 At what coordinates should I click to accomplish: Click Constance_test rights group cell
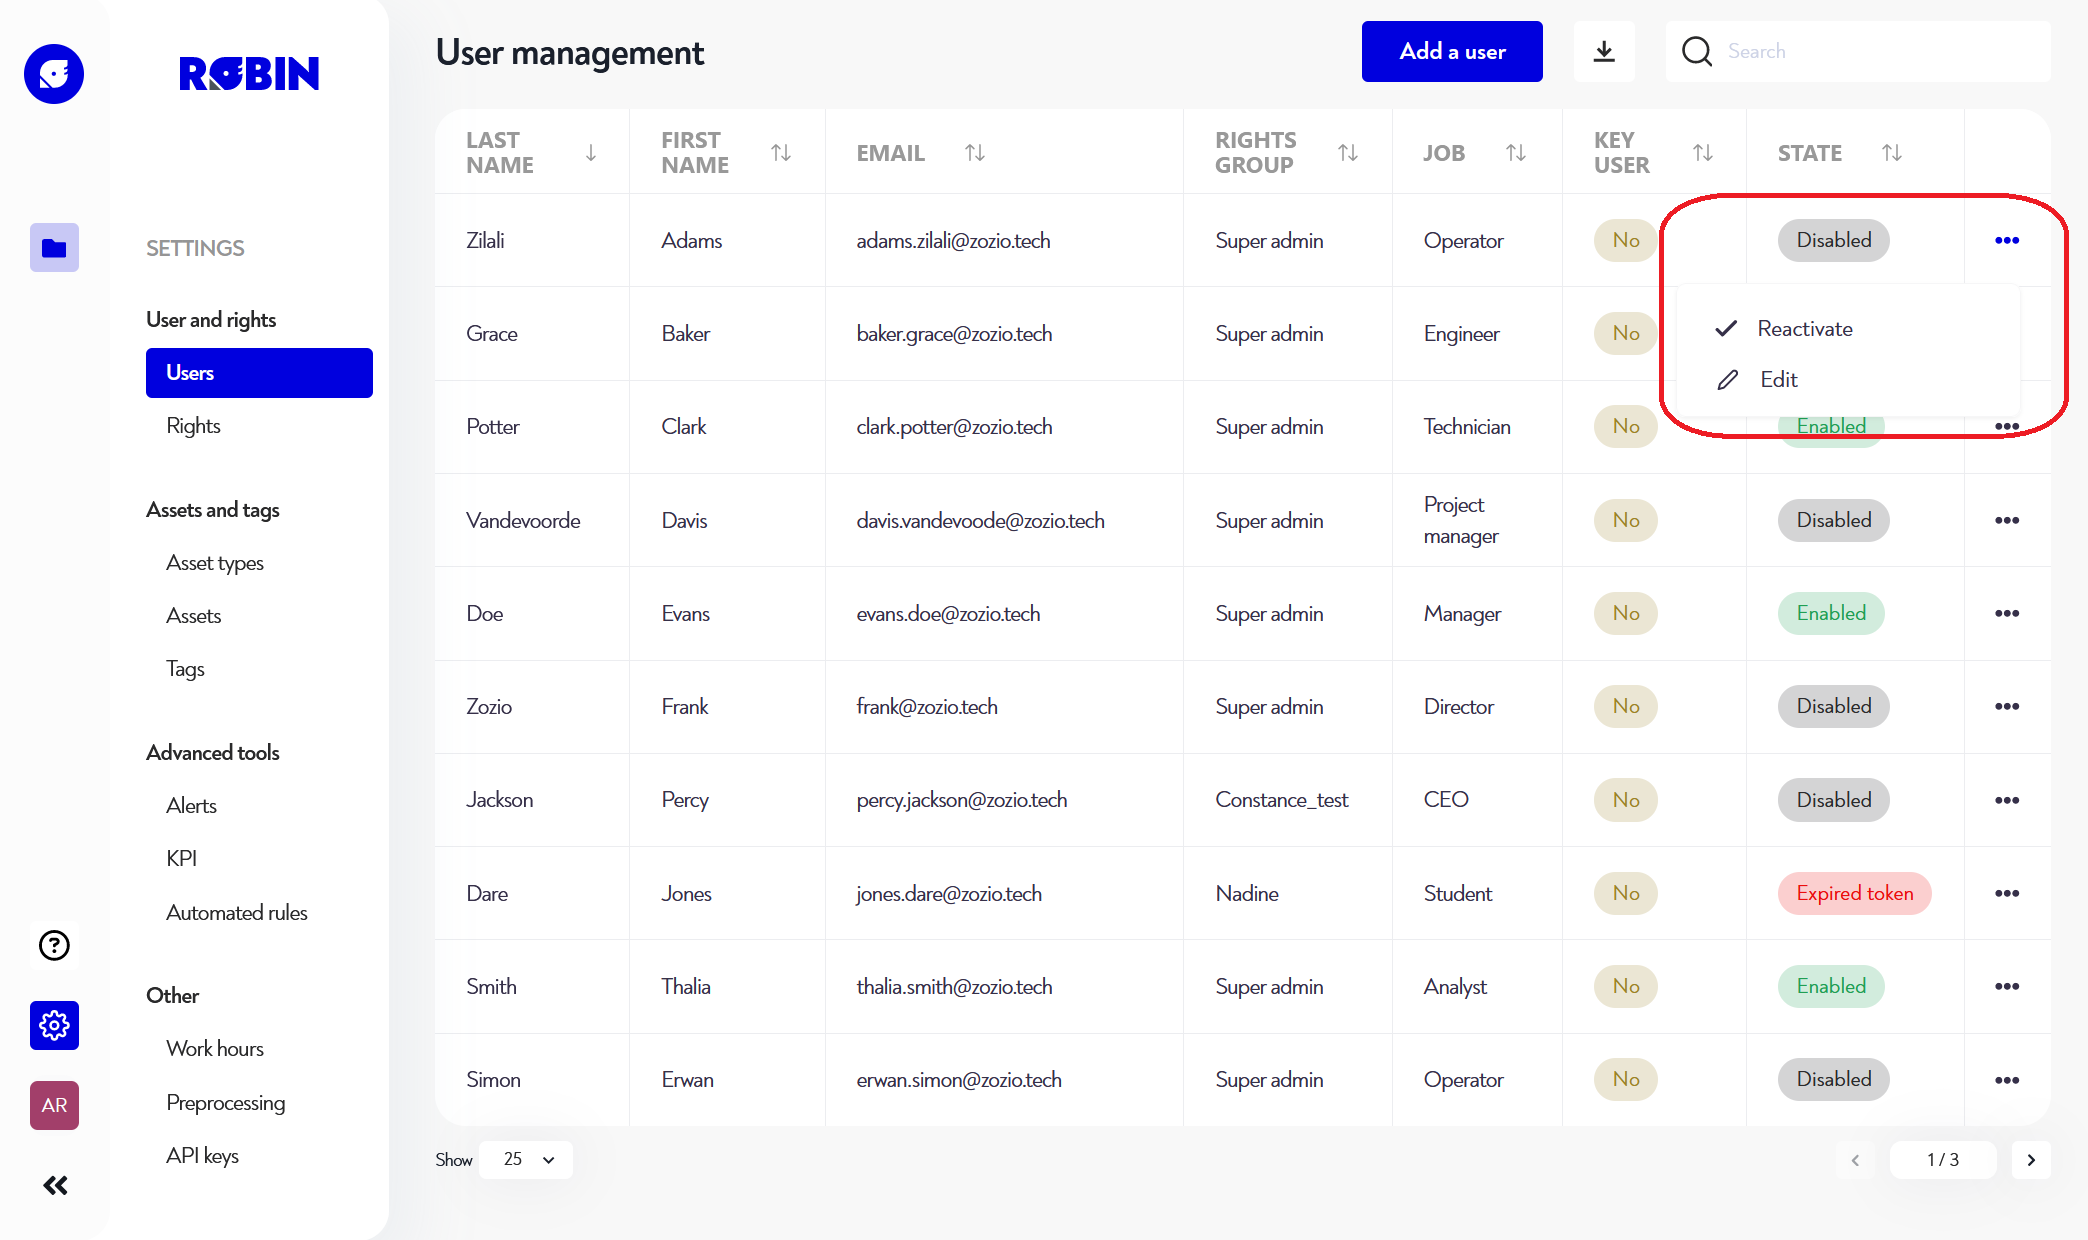coord(1282,800)
